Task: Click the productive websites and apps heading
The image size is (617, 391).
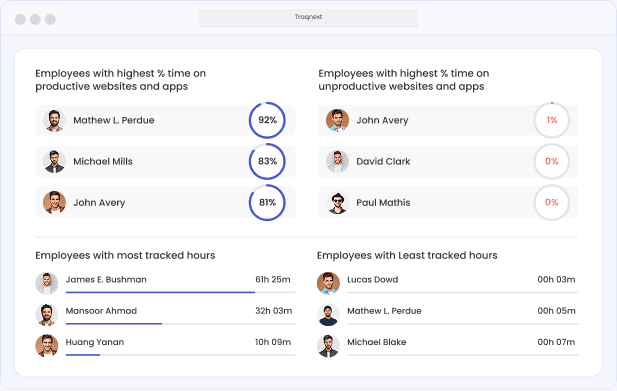Action: tap(120, 80)
